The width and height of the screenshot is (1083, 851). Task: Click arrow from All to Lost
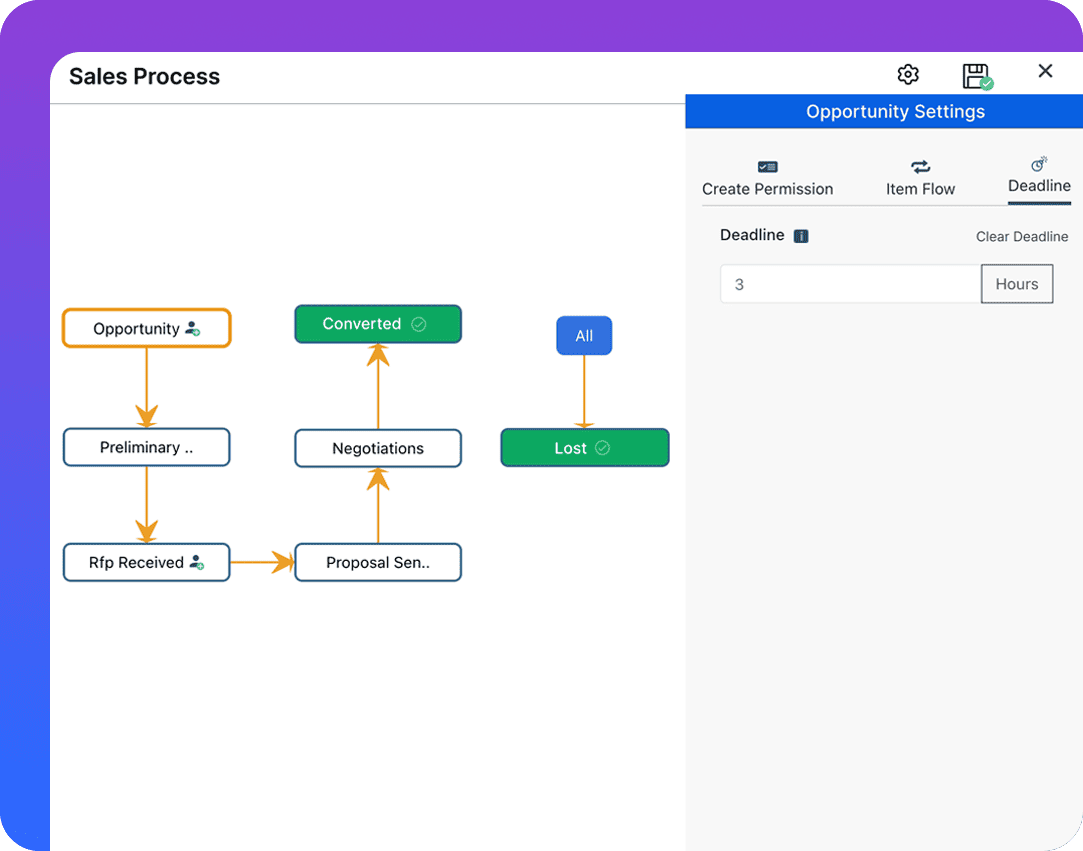[584, 392]
